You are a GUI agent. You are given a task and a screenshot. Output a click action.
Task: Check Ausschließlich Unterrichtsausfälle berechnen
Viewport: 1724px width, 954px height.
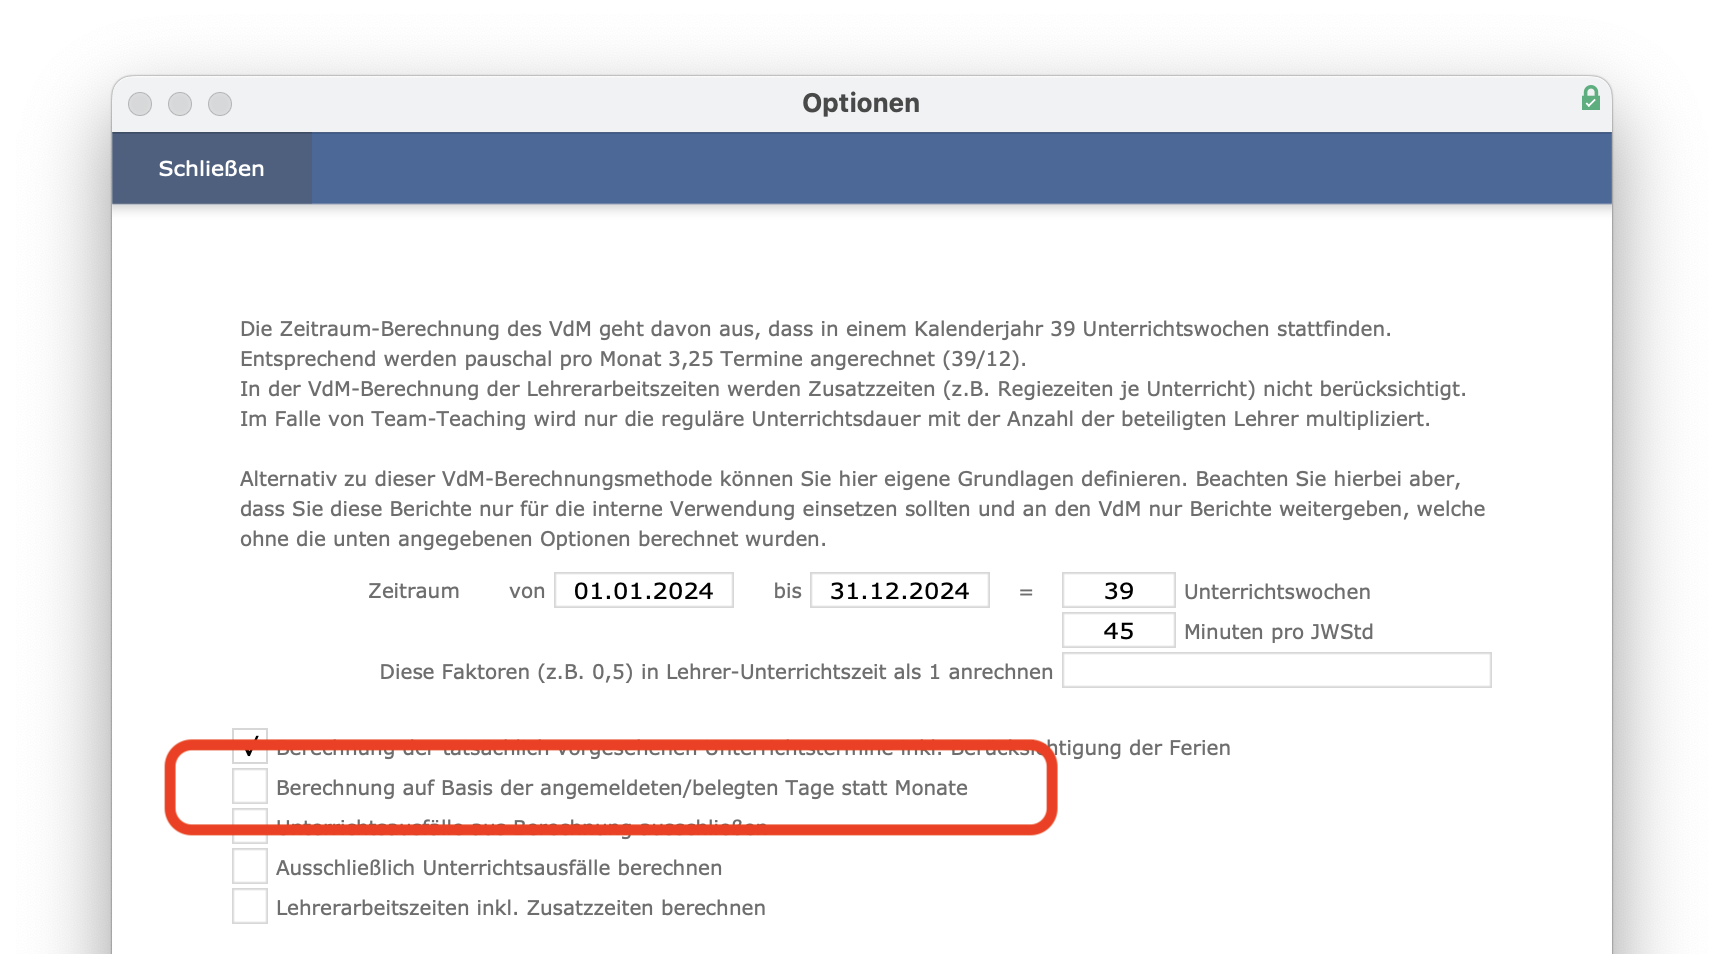pyautogui.click(x=250, y=866)
